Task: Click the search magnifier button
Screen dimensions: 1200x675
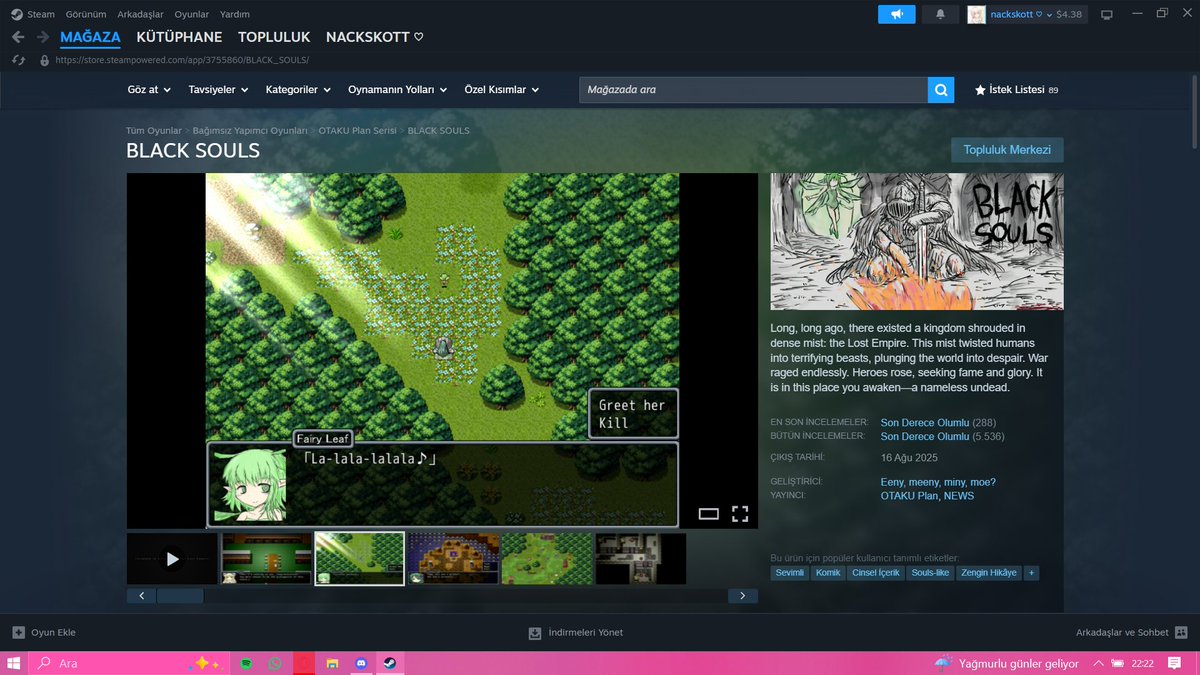Action: (941, 90)
